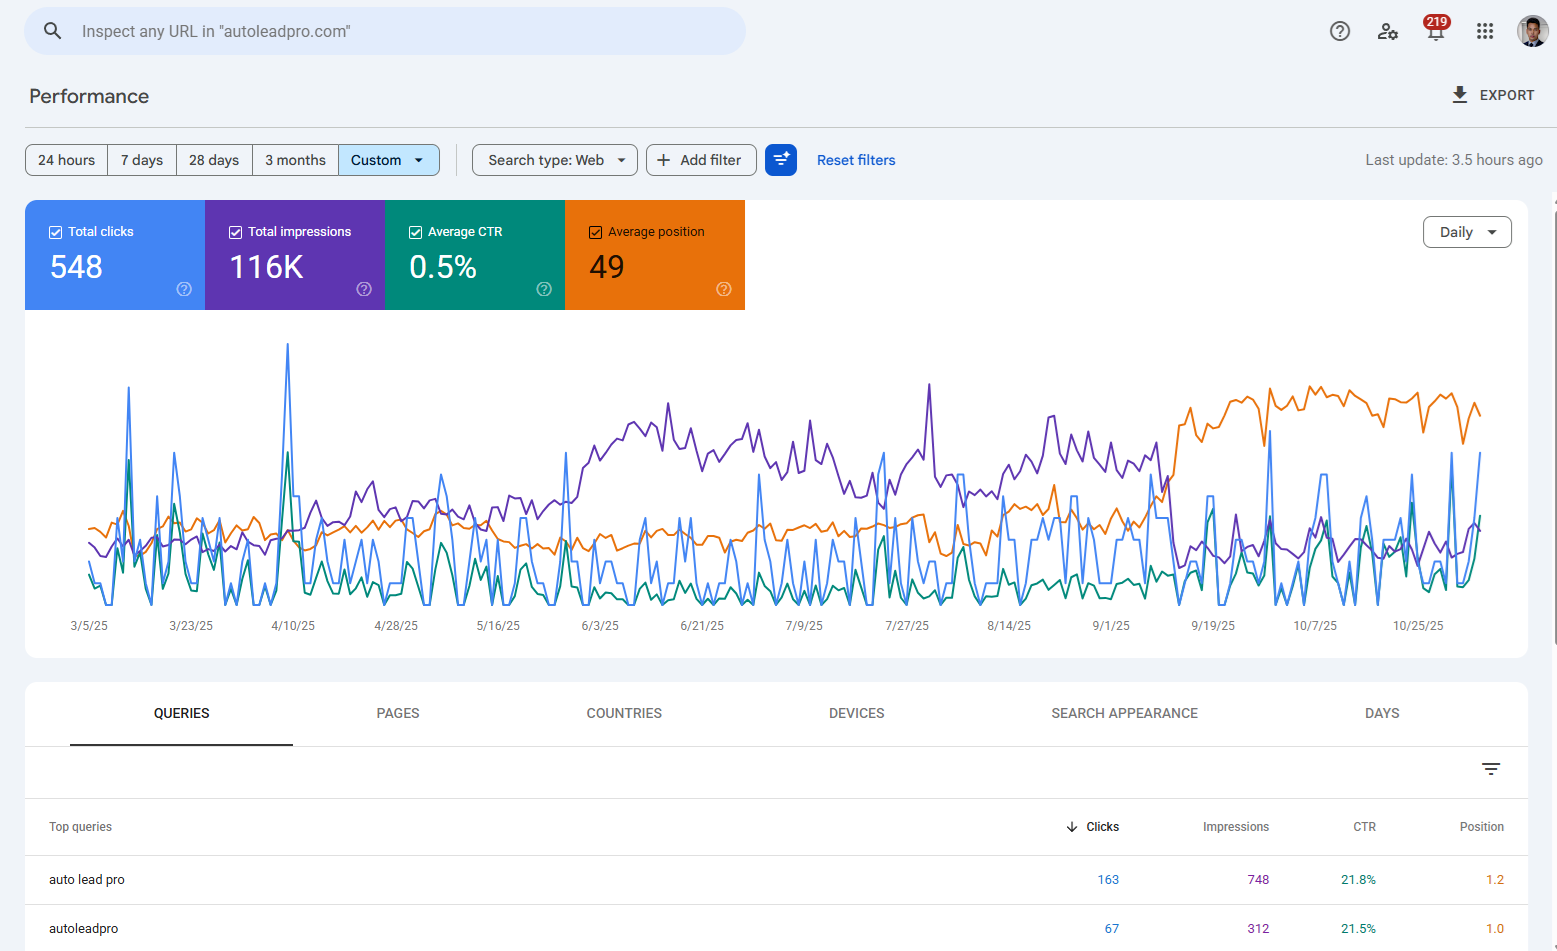Select the 7 days range
This screenshot has height=951, width=1557.
tap(142, 160)
